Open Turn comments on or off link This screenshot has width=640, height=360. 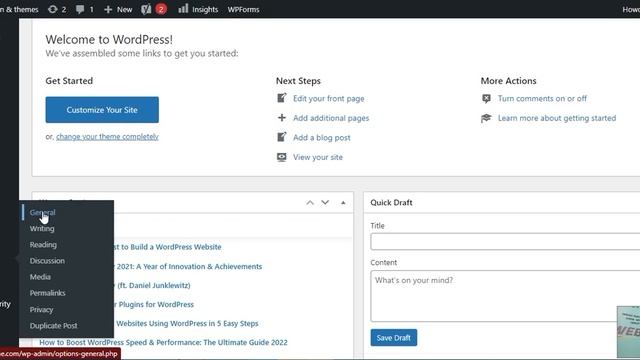tap(542, 98)
